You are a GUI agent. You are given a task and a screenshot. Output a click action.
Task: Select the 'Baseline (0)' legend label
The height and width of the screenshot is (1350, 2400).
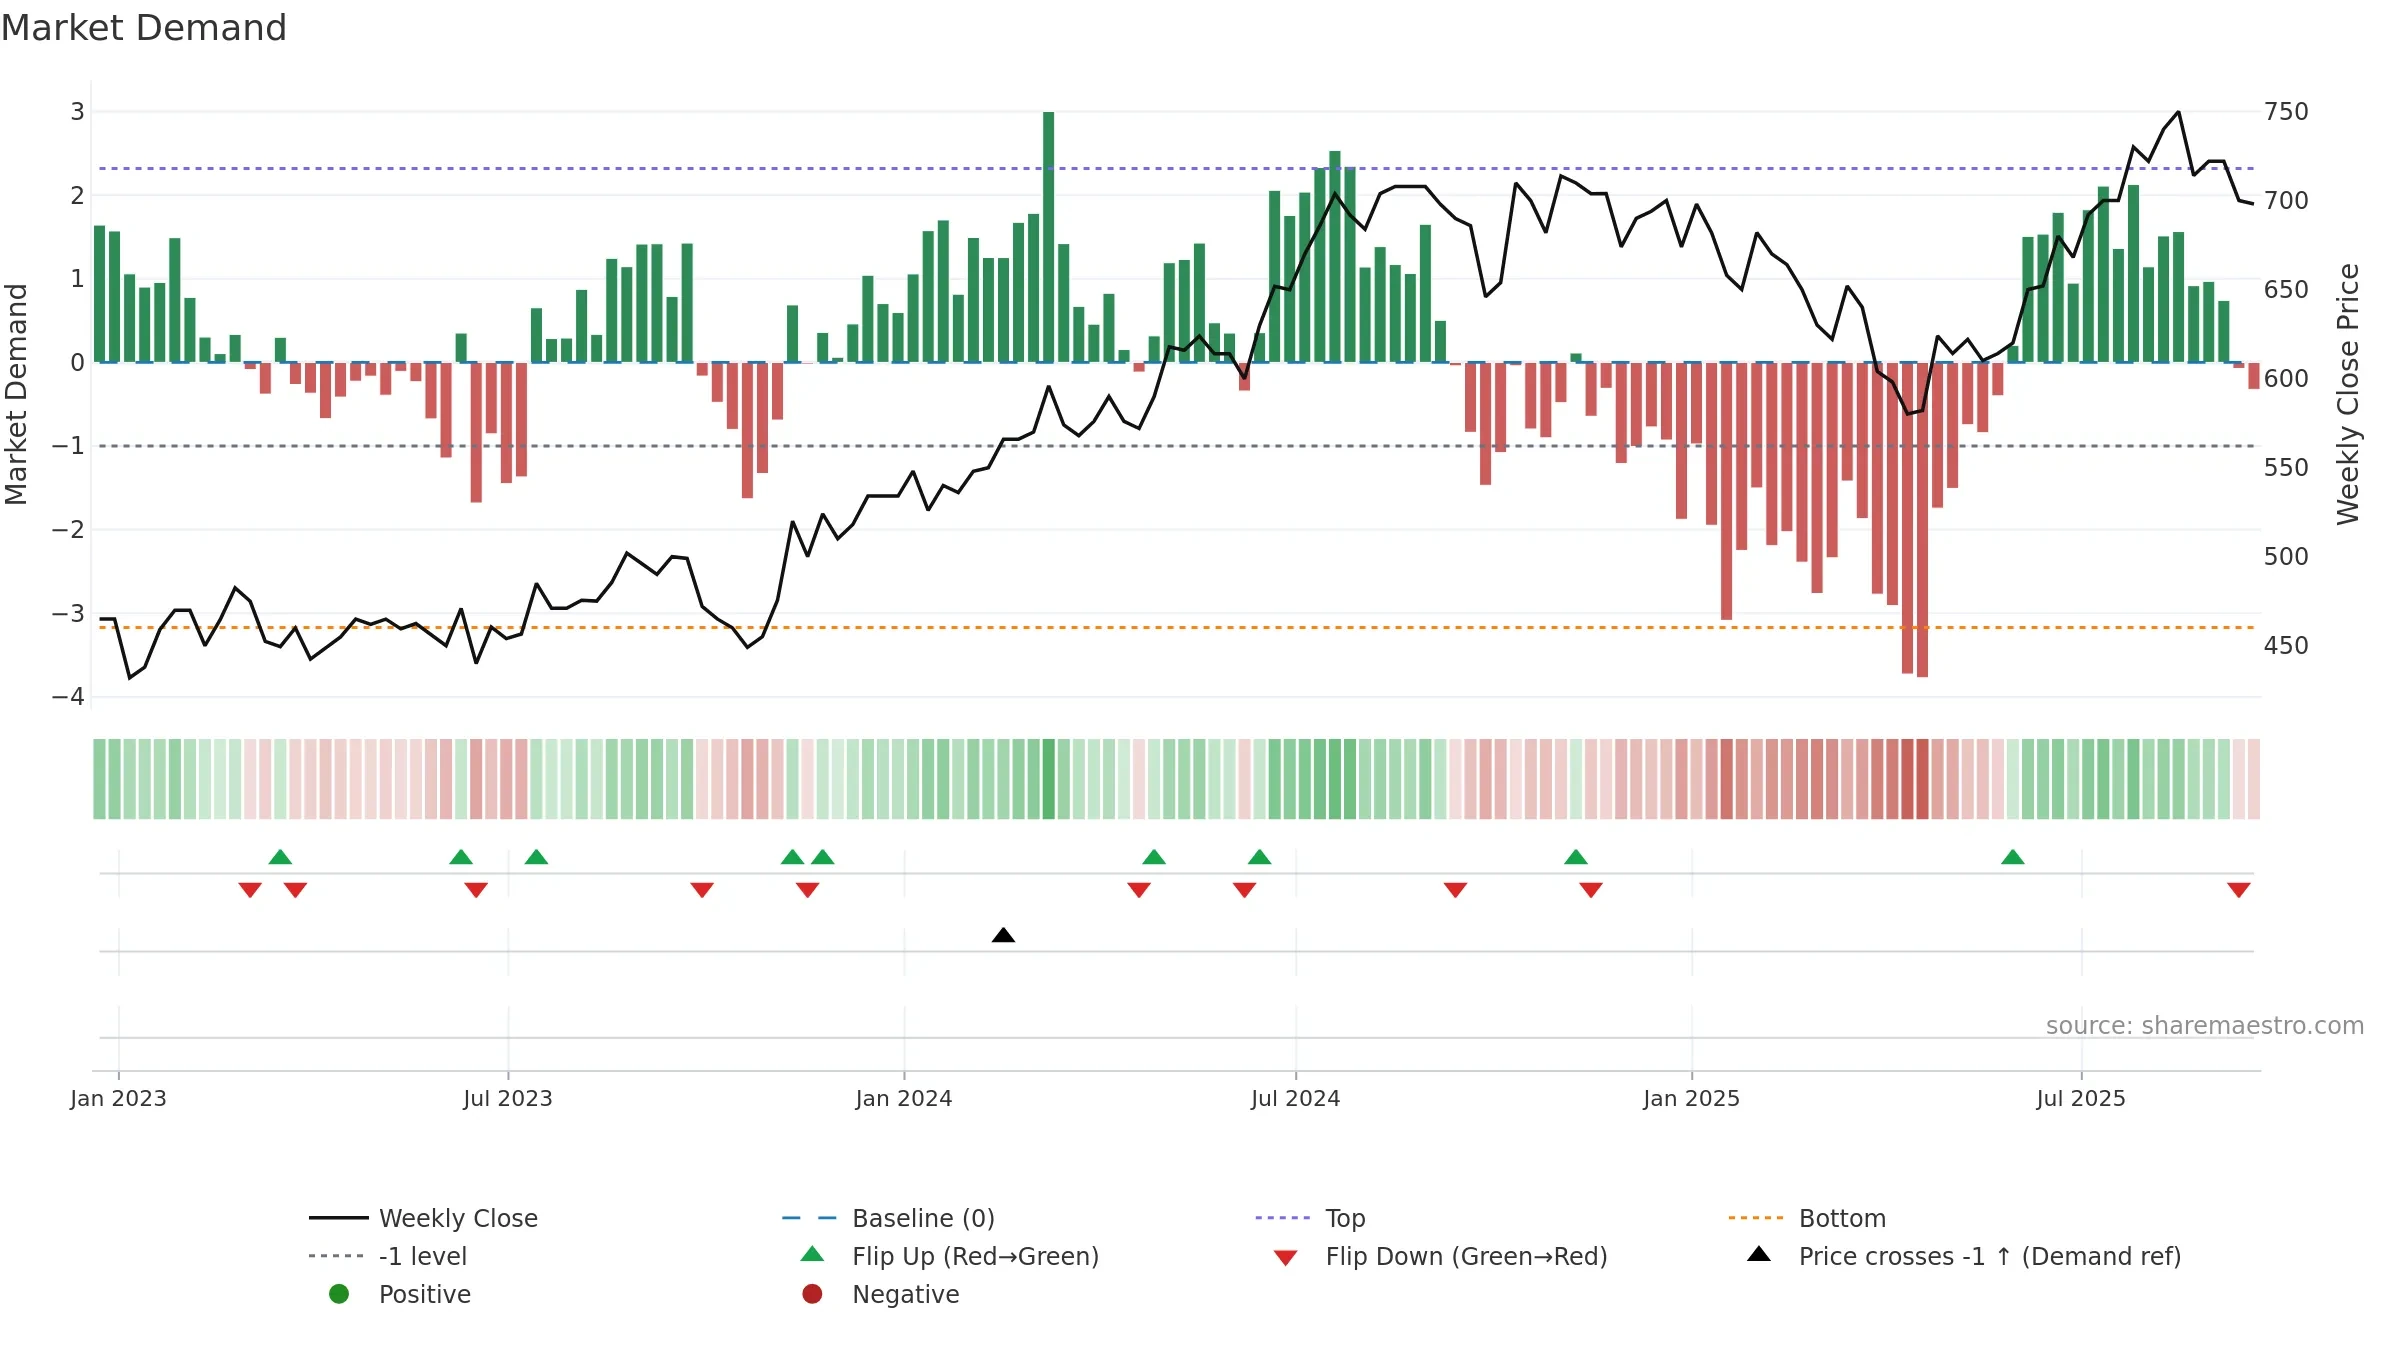pyautogui.click(x=923, y=1218)
